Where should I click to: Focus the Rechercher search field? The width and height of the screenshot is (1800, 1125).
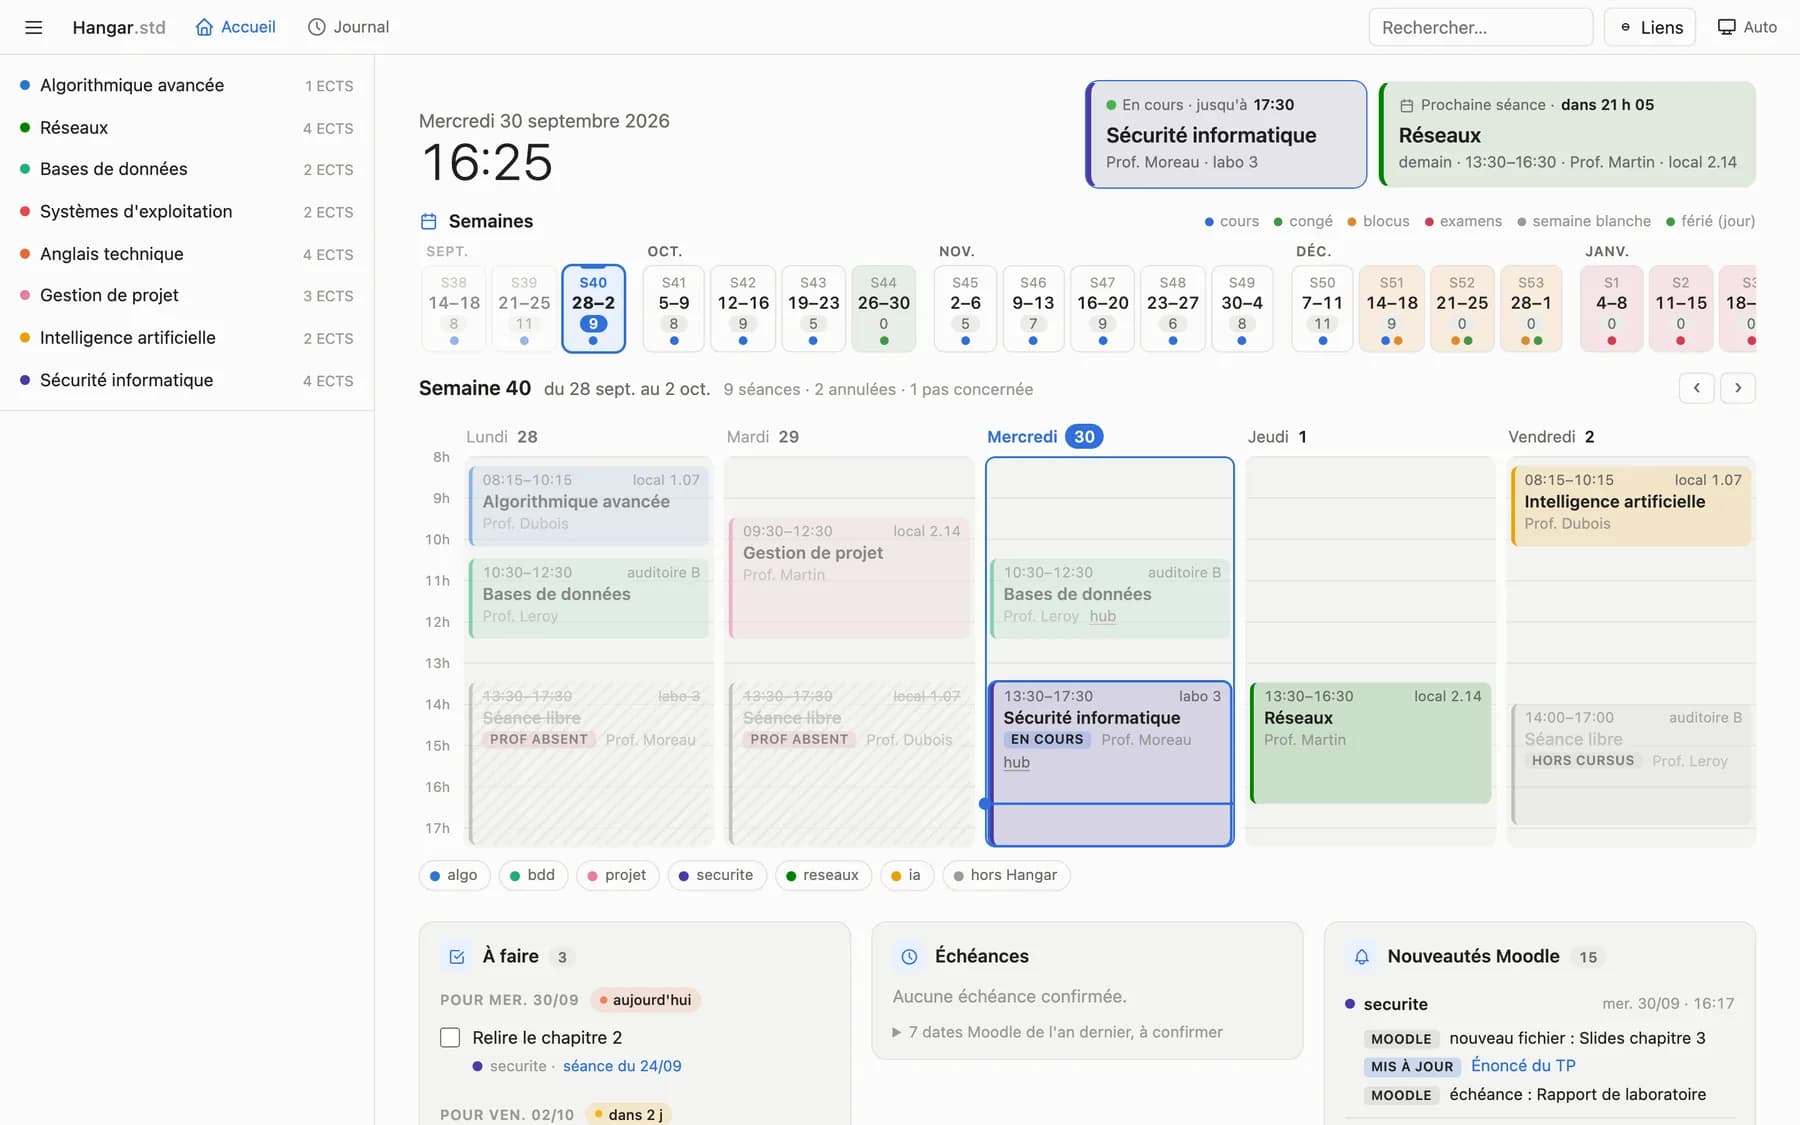pyautogui.click(x=1480, y=27)
